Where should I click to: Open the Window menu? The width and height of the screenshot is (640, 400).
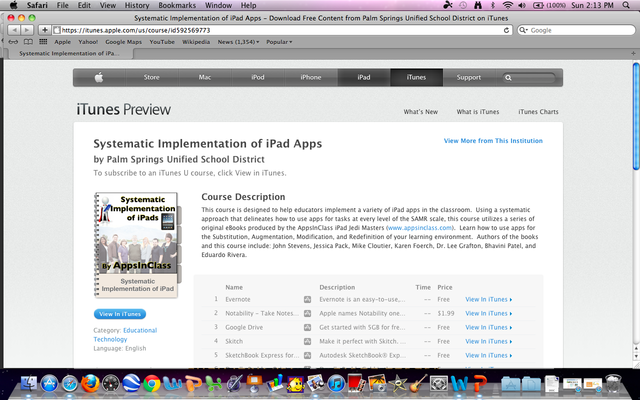pos(218,5)
